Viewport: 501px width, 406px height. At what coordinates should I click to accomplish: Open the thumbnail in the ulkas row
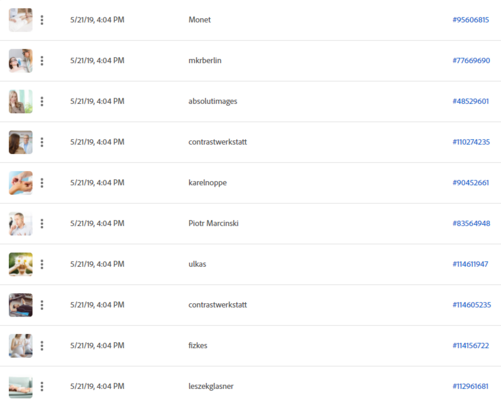(x=21, y=264)
